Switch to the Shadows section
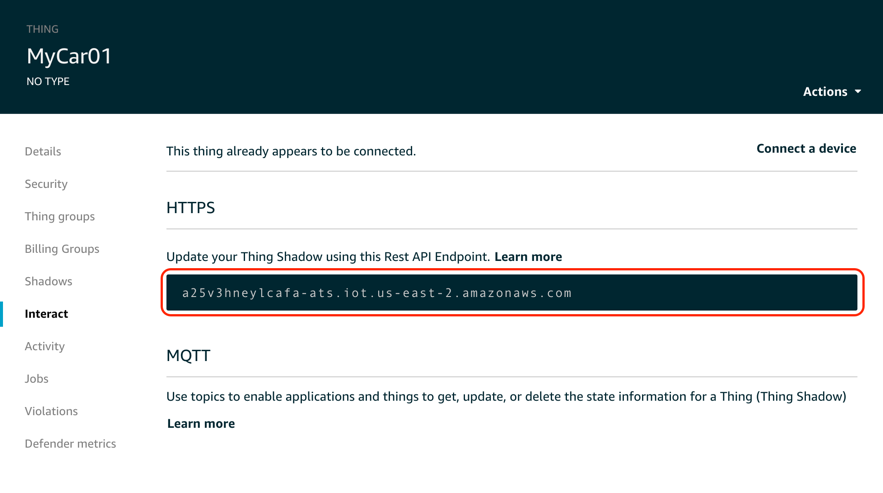 [48, 281]
